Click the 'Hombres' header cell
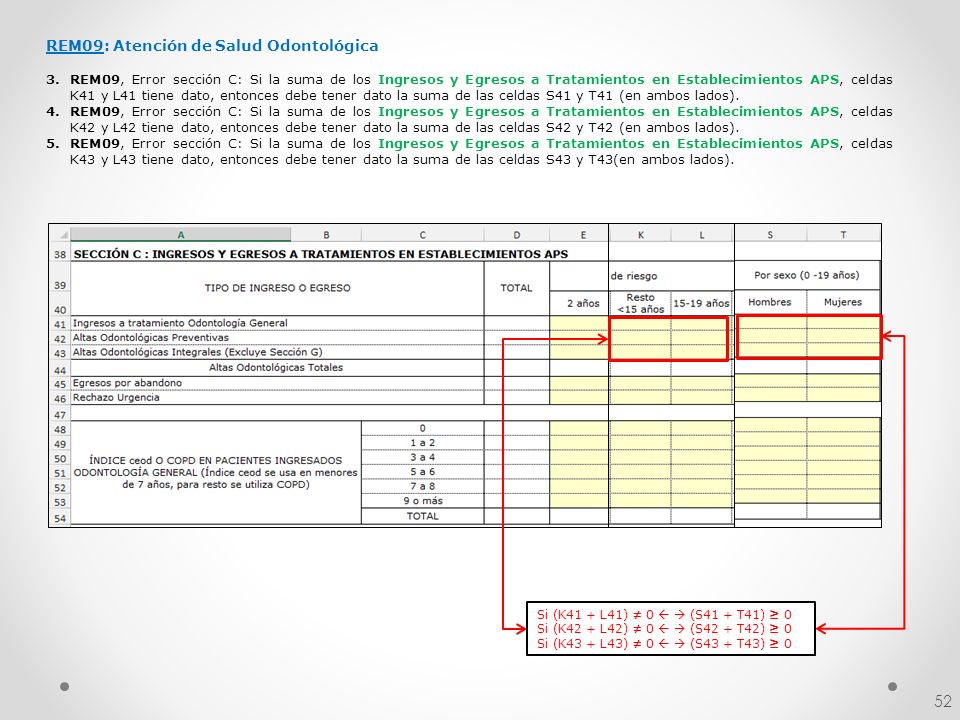The height and width of the screenshot is (720, 960). (x=770, y=302)
